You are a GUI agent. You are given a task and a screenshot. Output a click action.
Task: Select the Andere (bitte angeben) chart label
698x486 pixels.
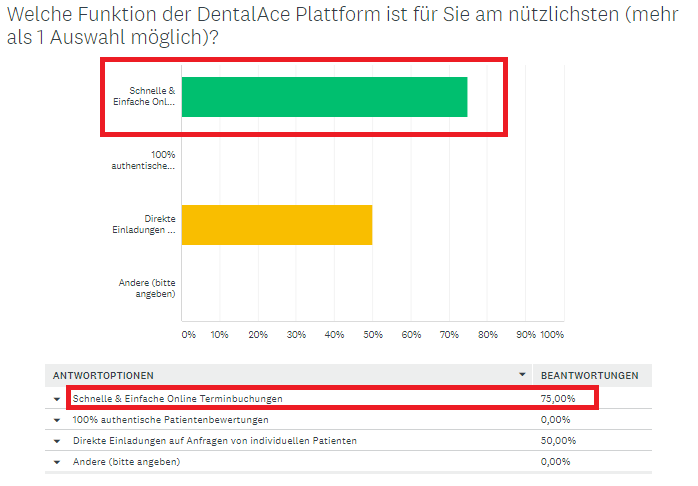(x=147, y=288)
